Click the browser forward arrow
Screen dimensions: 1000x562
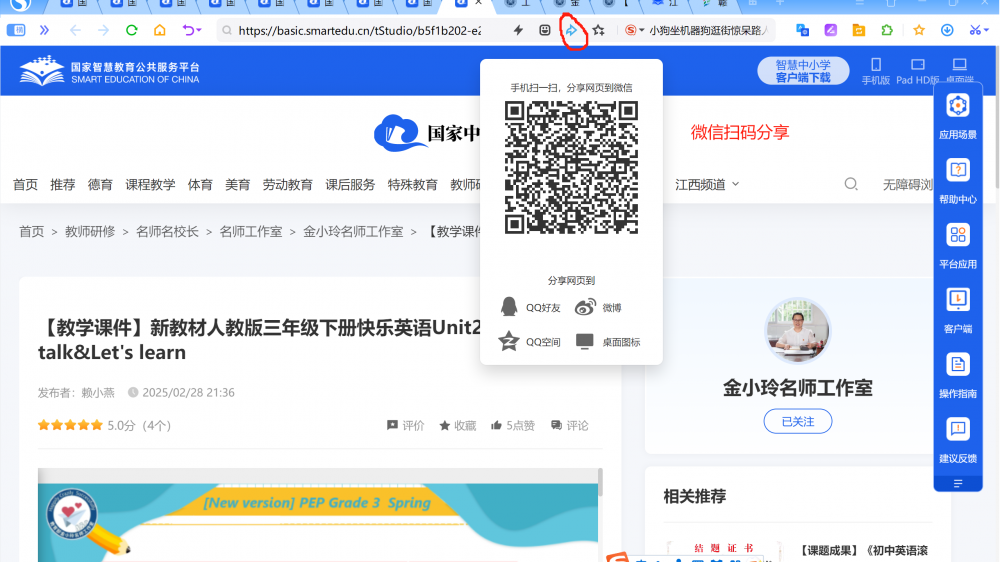pos(103,30)
